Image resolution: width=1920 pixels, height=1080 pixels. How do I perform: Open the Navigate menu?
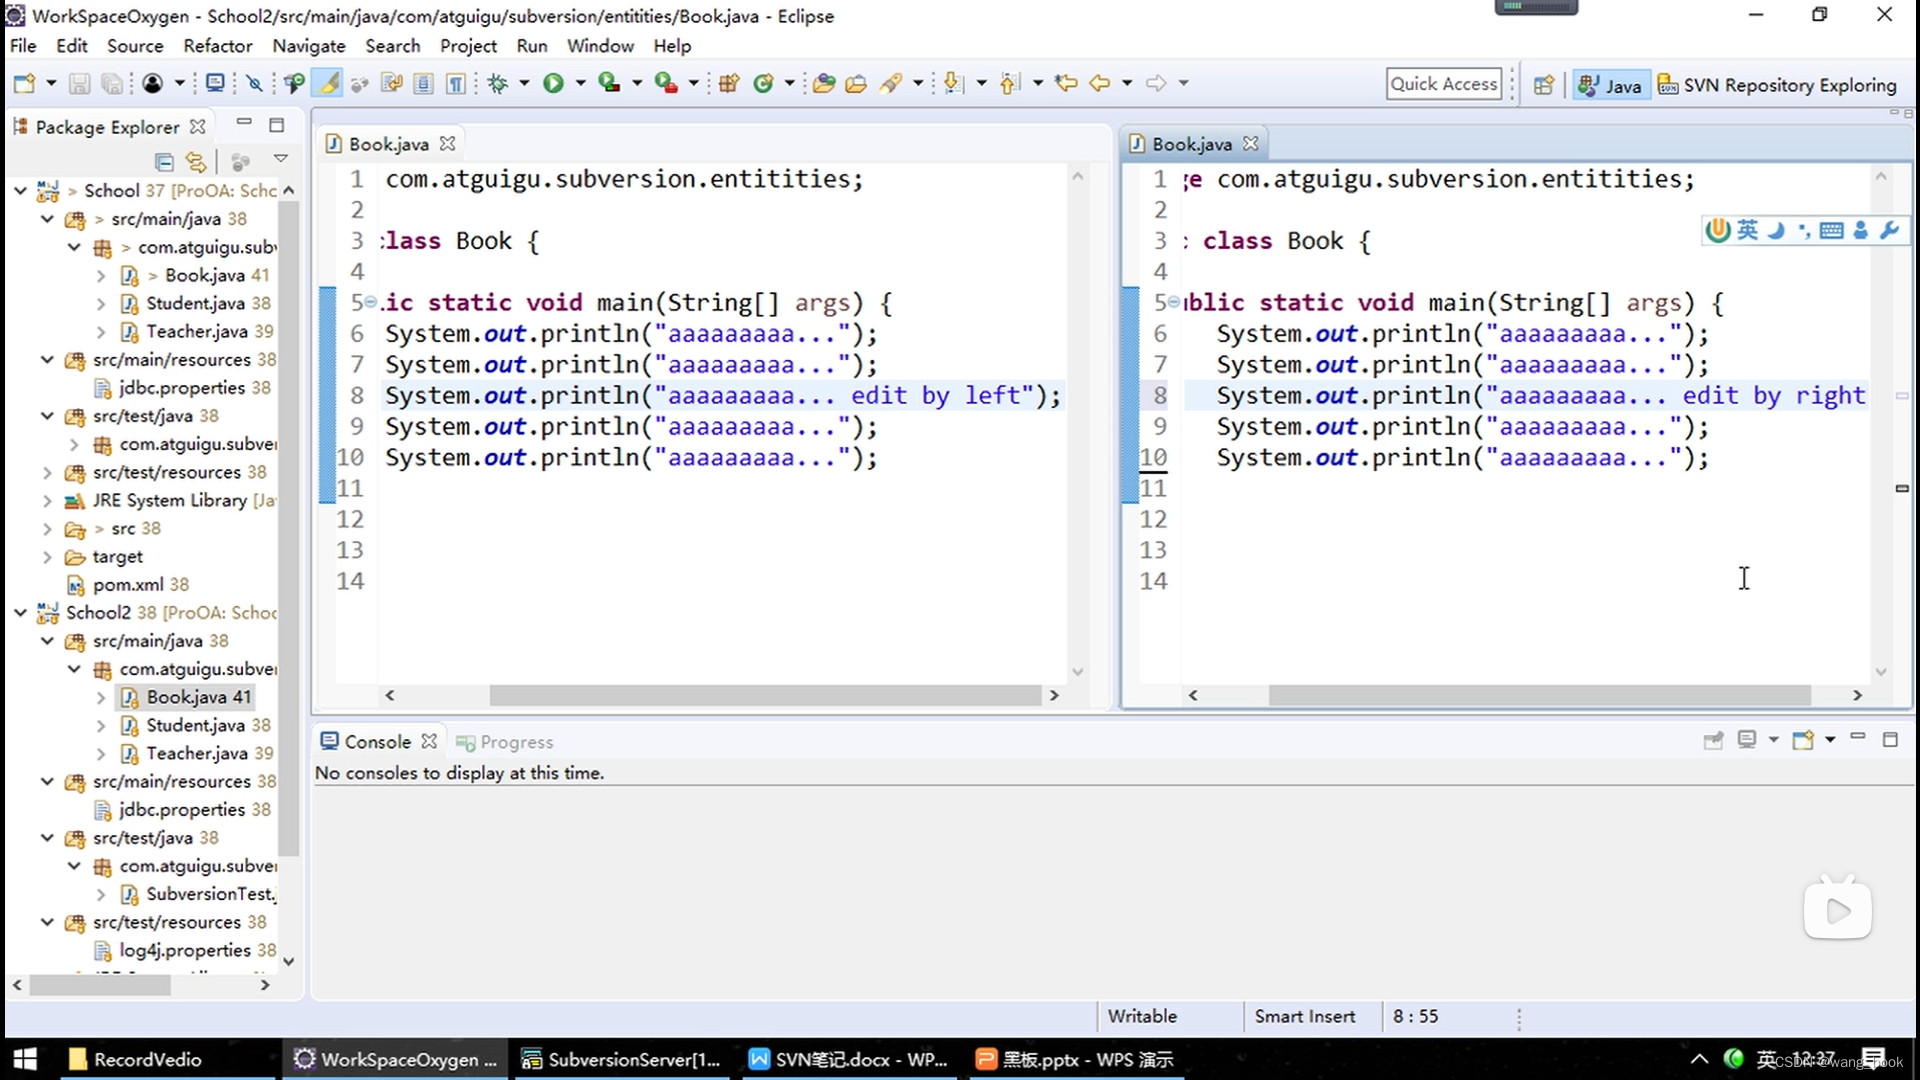tap(309, 46)
